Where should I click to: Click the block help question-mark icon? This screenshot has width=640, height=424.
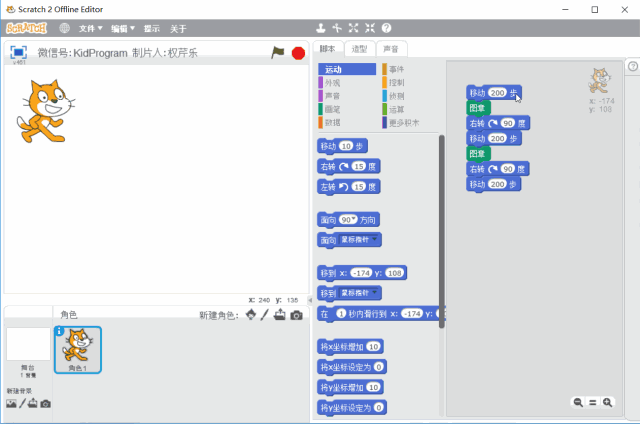coord(386,28)
